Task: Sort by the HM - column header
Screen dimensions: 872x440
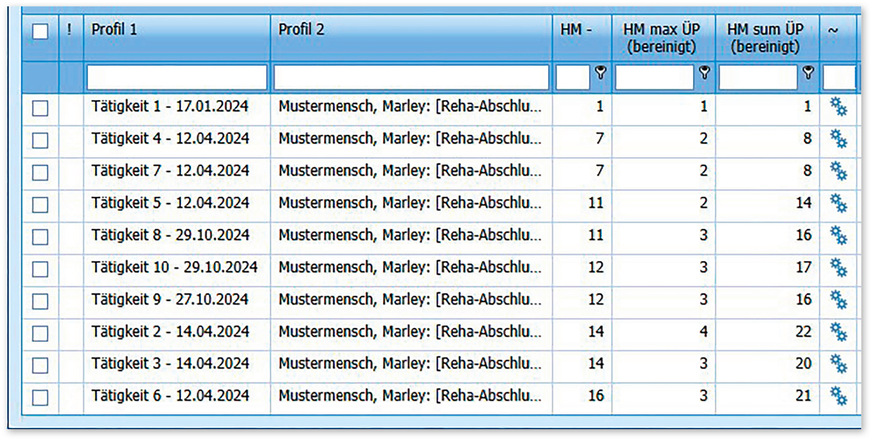Action: pyautogui.click(x=582, y=38)
